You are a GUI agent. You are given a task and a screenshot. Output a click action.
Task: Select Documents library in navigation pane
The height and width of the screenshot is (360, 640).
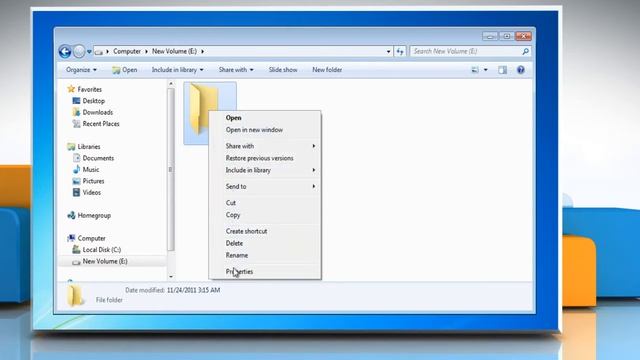coord(98,158)
